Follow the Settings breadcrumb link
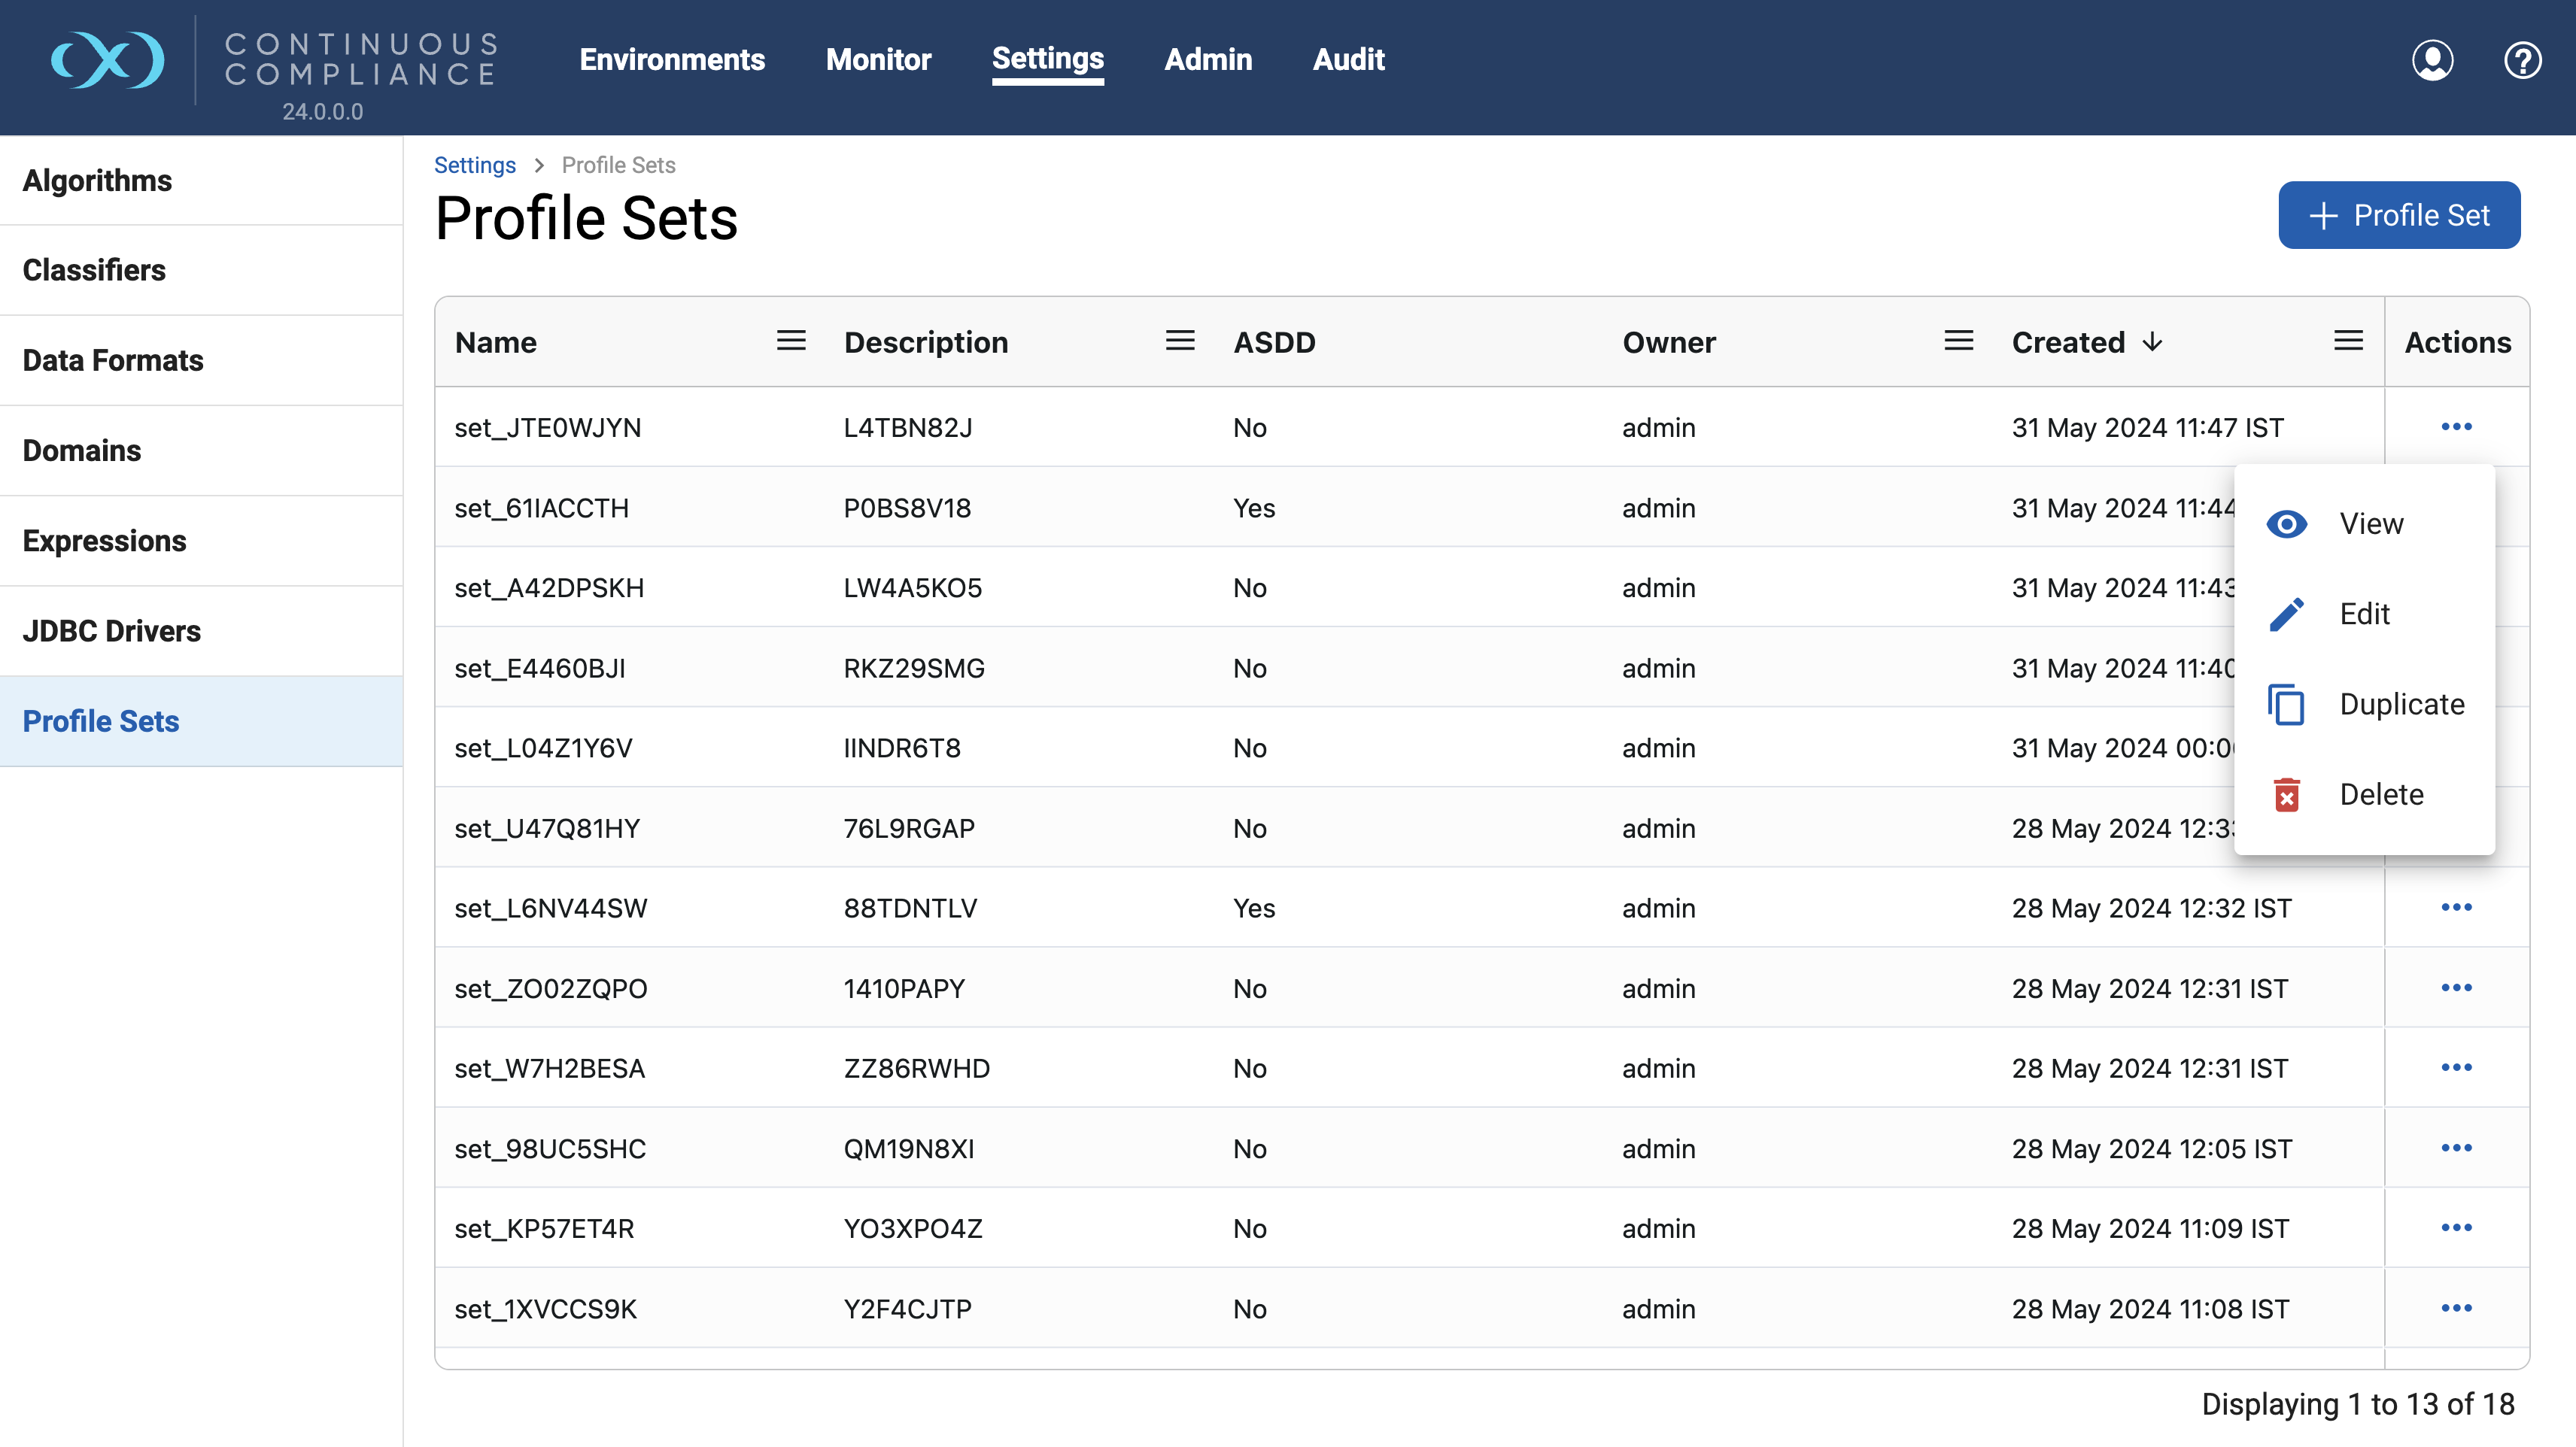This screenshot has height=1447, width=2576. point(474,165)
